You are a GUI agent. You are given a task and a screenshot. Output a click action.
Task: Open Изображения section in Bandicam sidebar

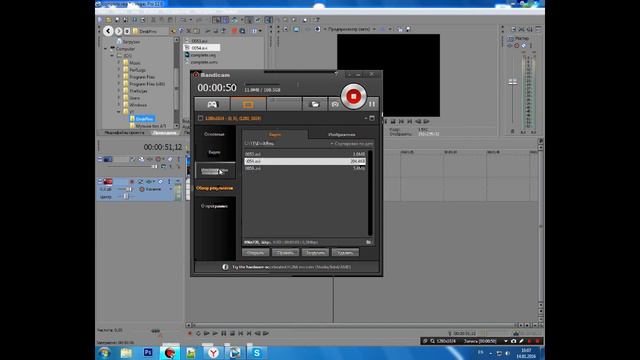[215, 170]
